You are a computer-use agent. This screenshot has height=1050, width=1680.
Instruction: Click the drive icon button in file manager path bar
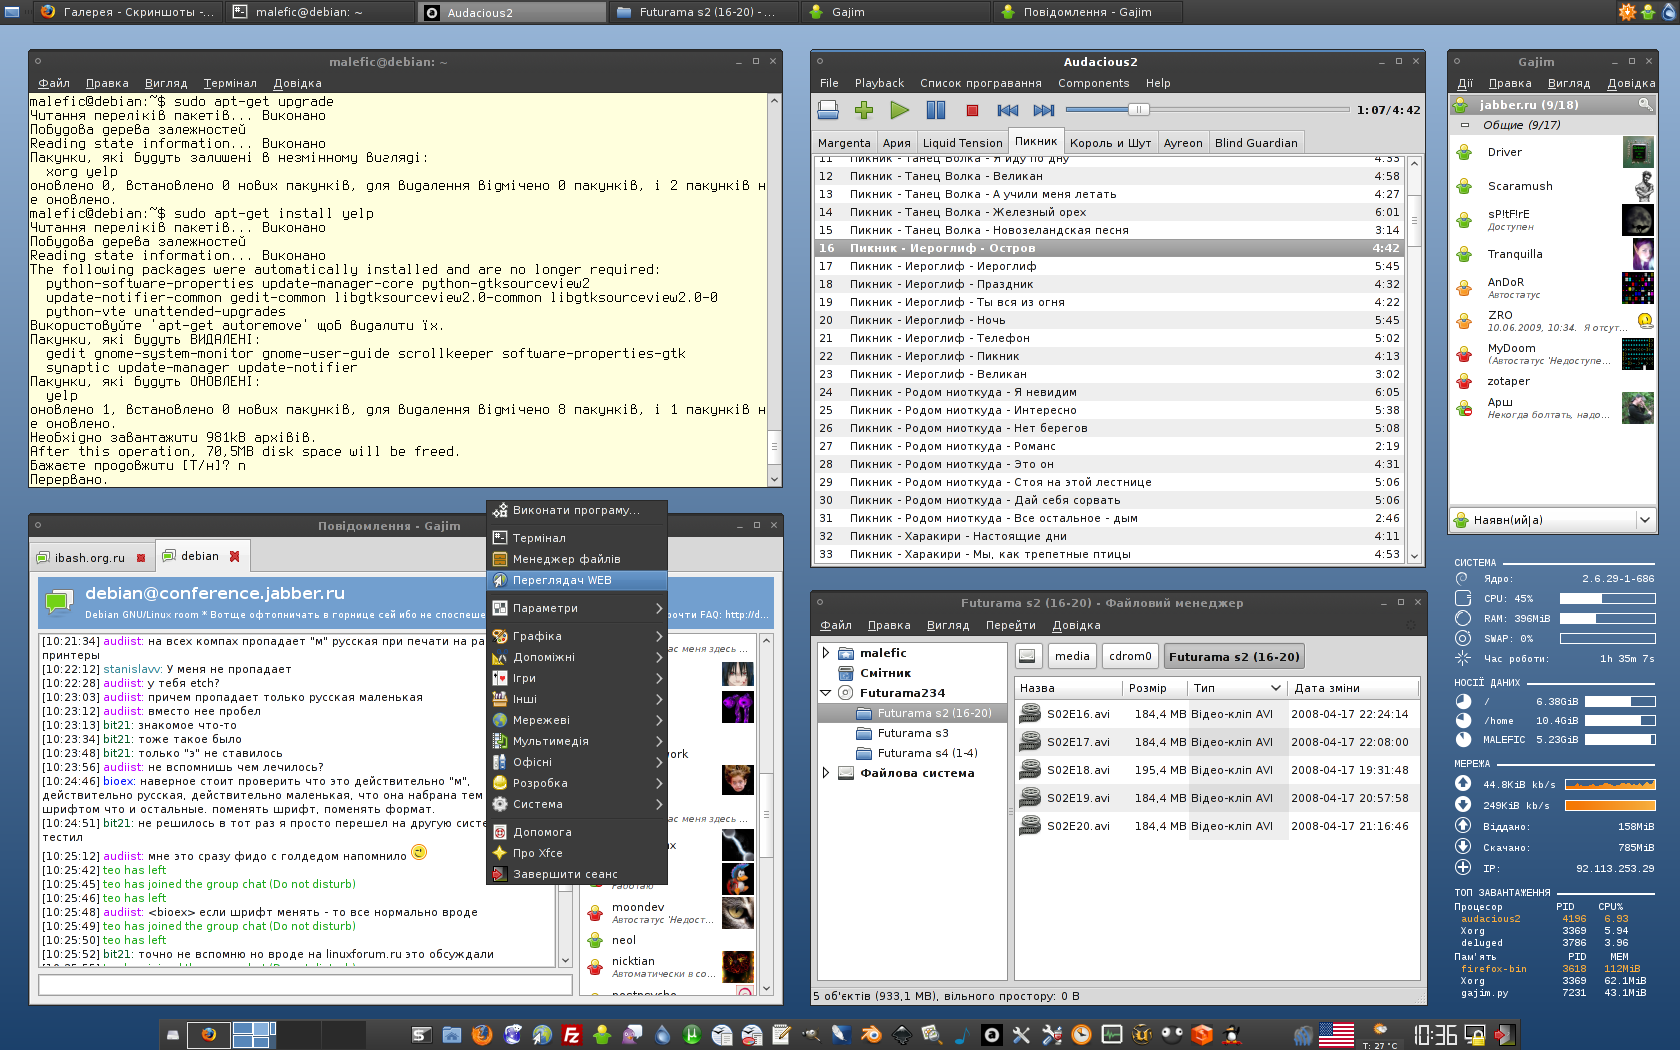tap(1027, 656)
